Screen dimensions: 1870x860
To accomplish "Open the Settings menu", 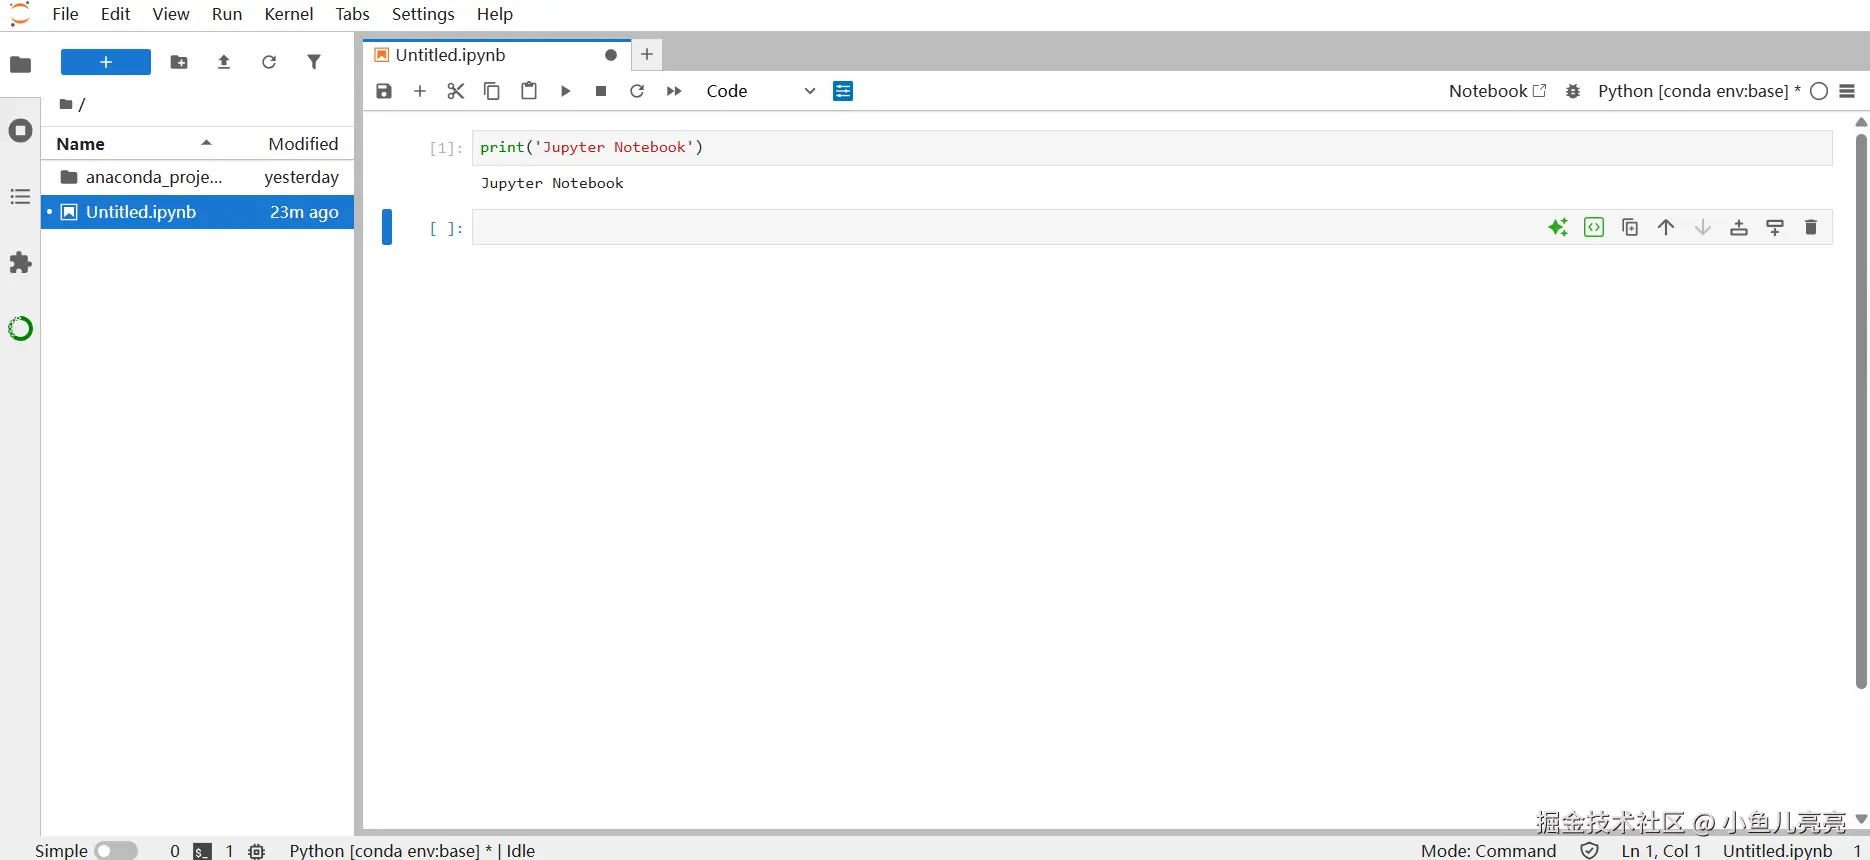I will 423,14.
